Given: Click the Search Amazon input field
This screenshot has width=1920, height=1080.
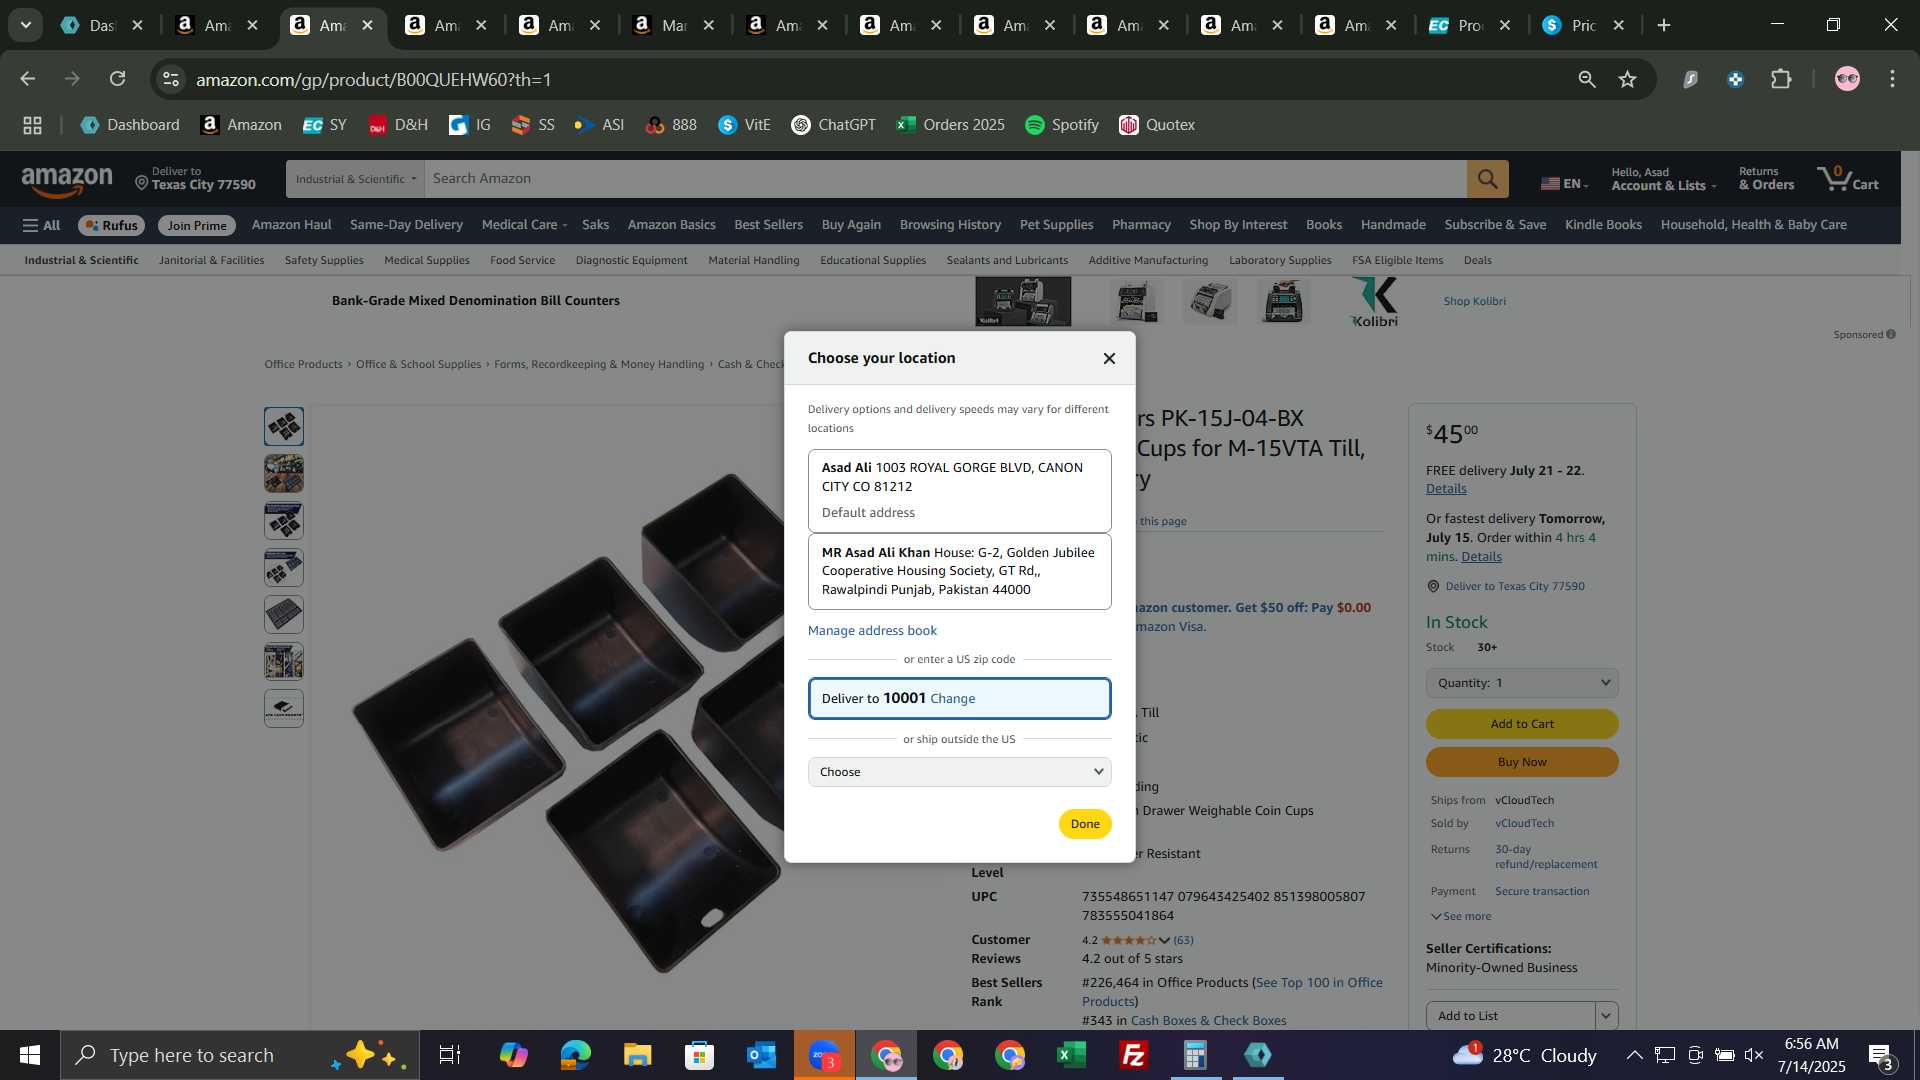Looking at the screenshot, I should pyautogui.click(x=945, y=179).
